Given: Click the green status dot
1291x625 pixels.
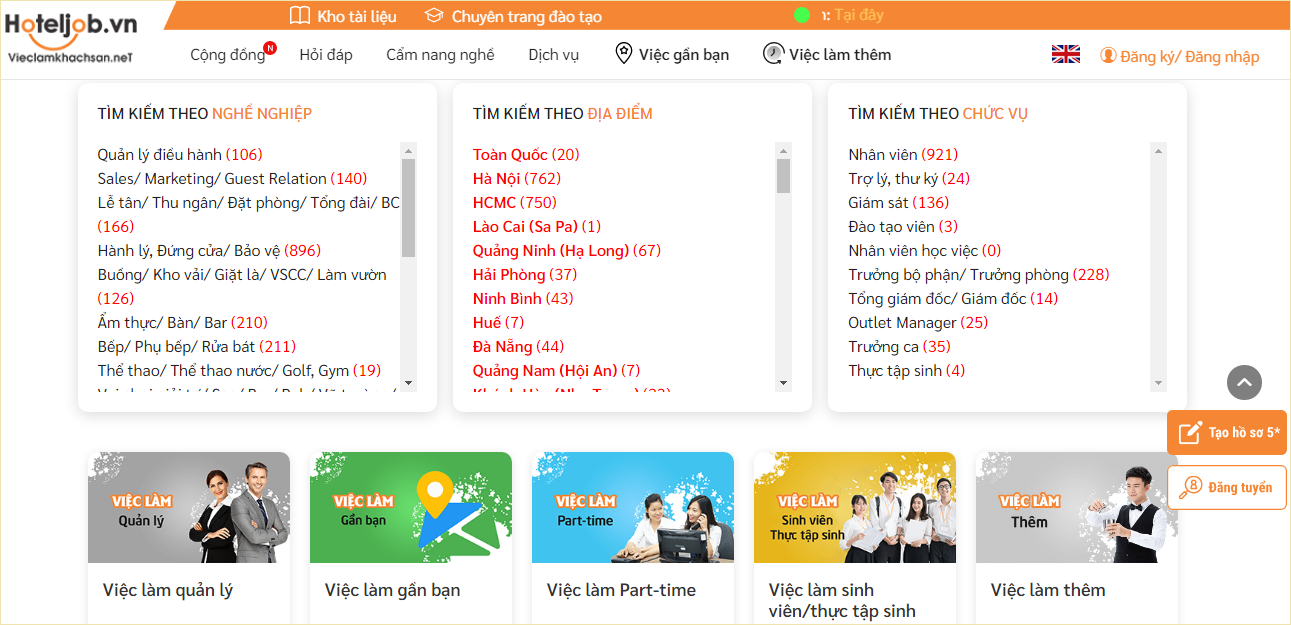Looking at the screenshot, I should click(x=802, y=15).
